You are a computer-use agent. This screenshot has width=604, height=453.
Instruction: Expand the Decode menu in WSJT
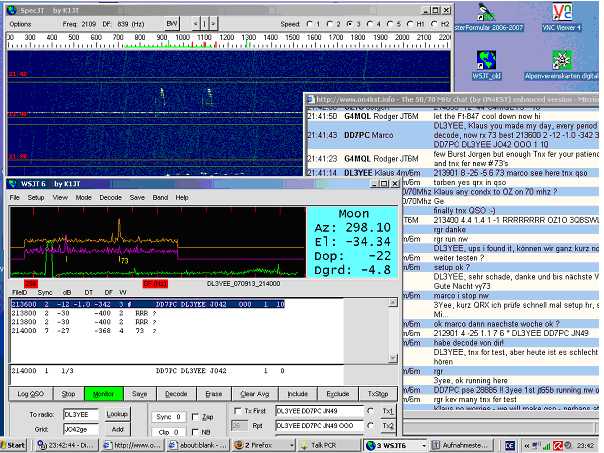[x=110, y=198]
